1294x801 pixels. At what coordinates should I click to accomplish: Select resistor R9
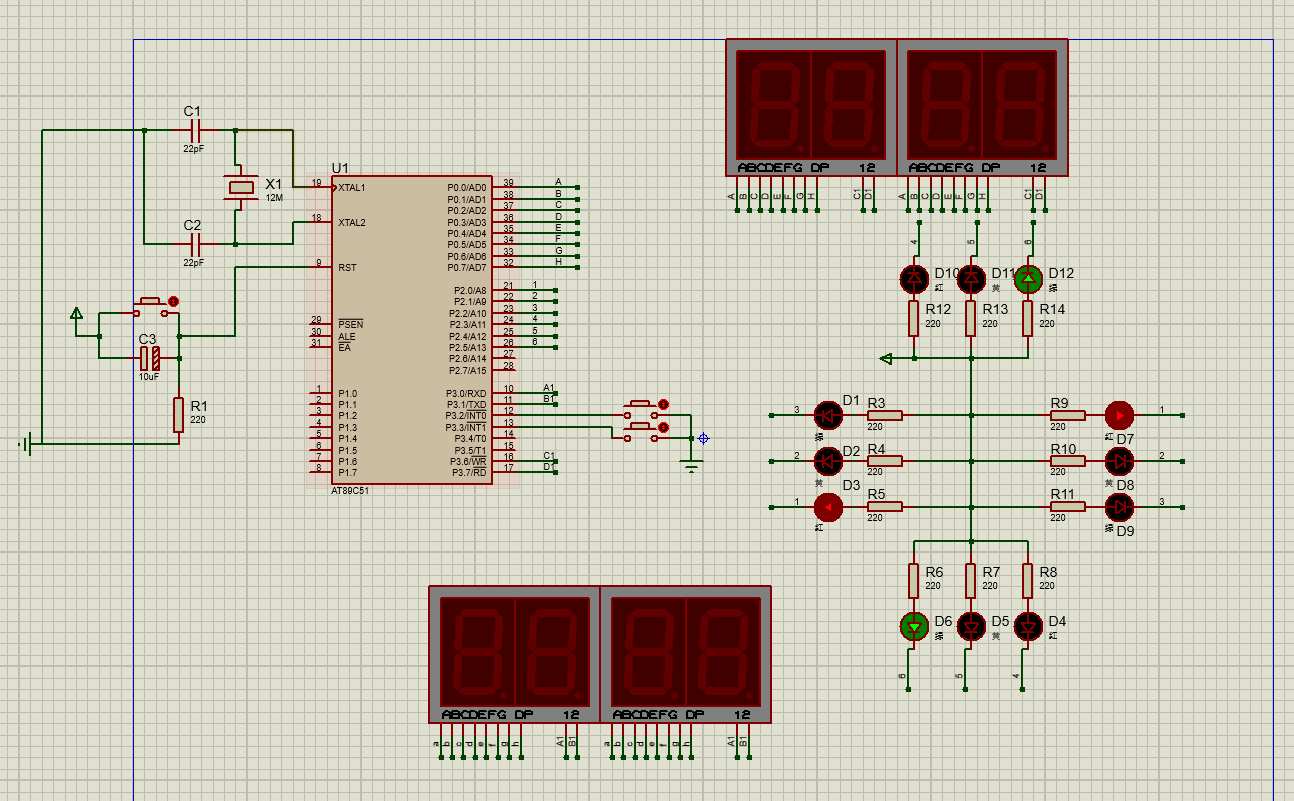(x=1067, y=414)
